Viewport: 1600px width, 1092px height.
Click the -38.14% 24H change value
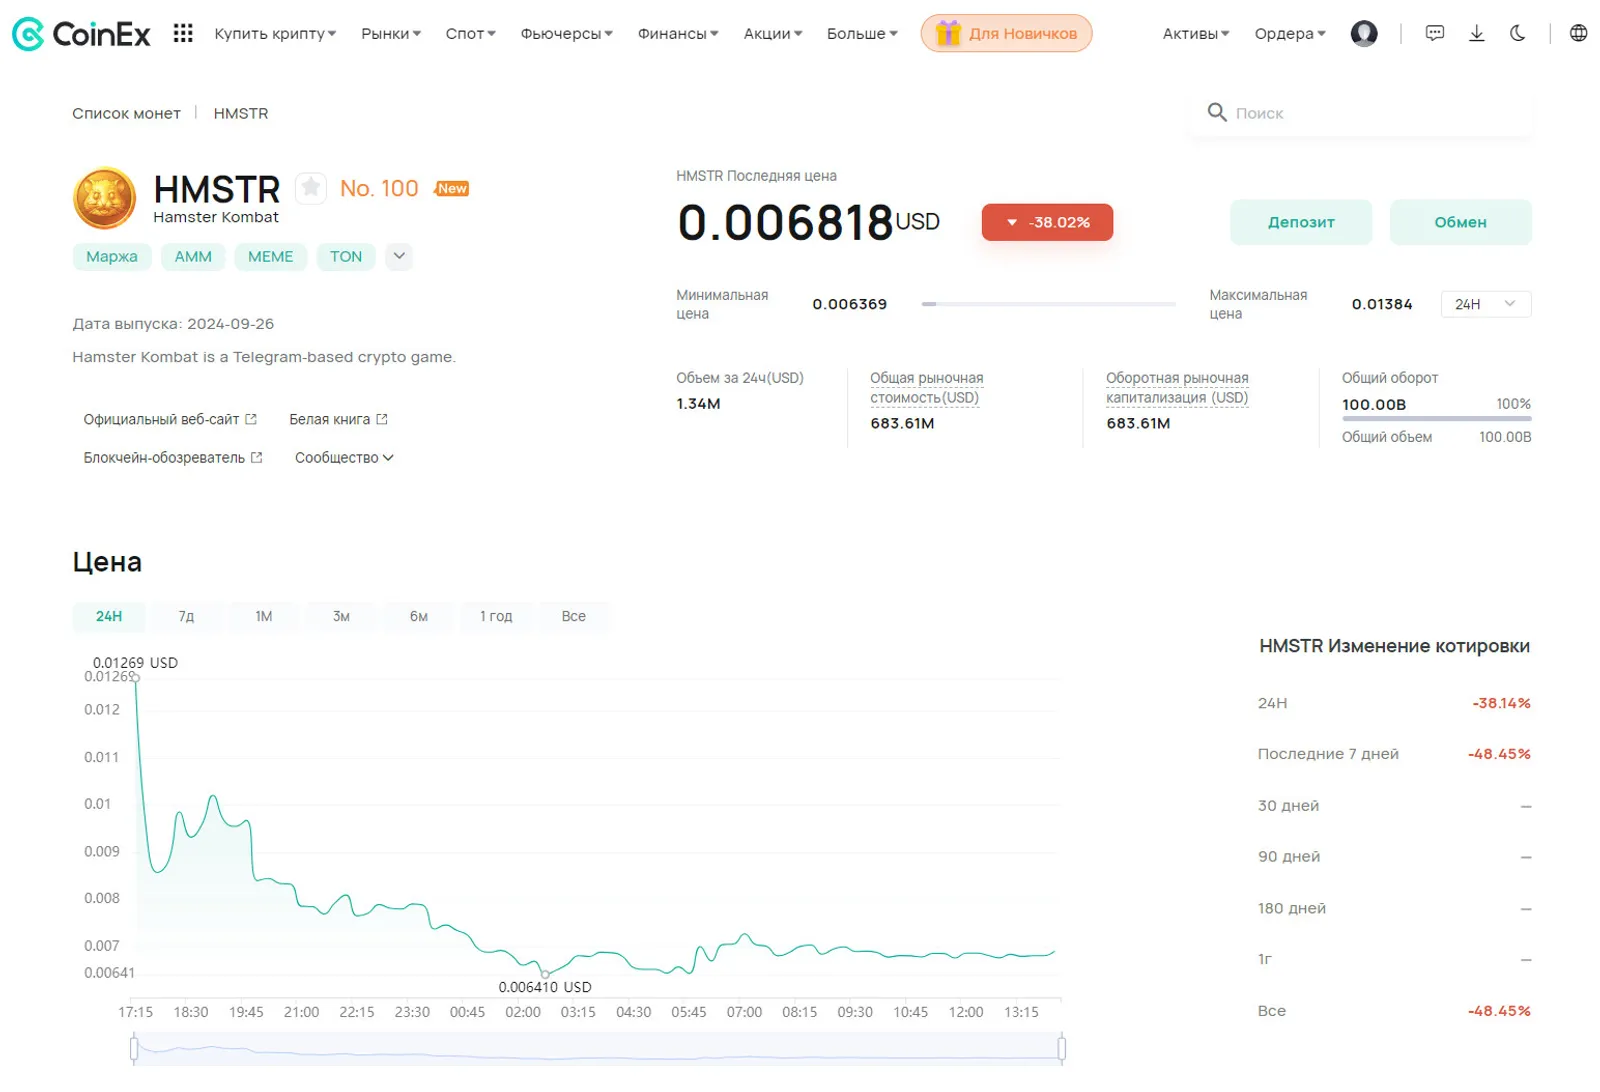click(1501, 704)
